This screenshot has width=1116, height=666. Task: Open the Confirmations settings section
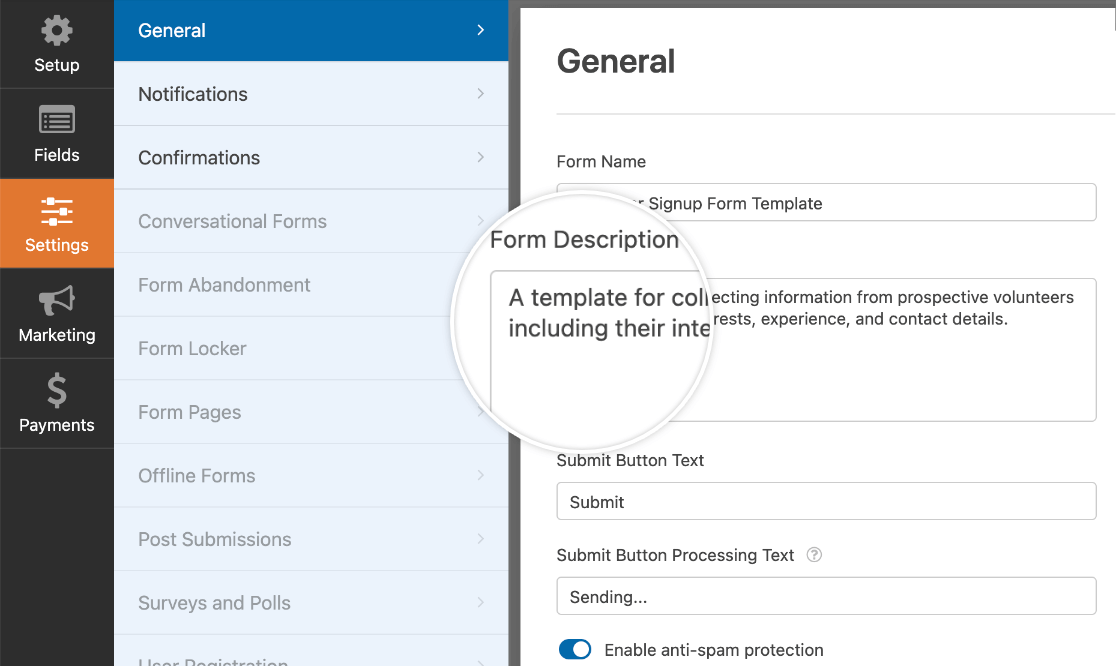(x=311, y=157)
